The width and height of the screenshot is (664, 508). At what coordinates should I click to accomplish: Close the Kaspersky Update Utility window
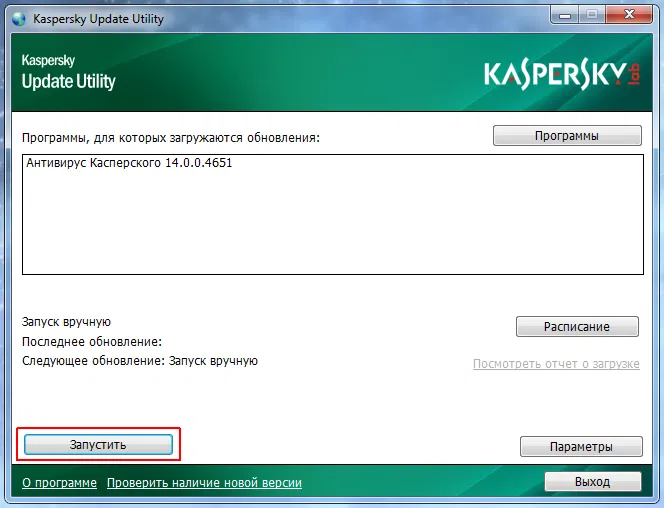pos(629,15)
